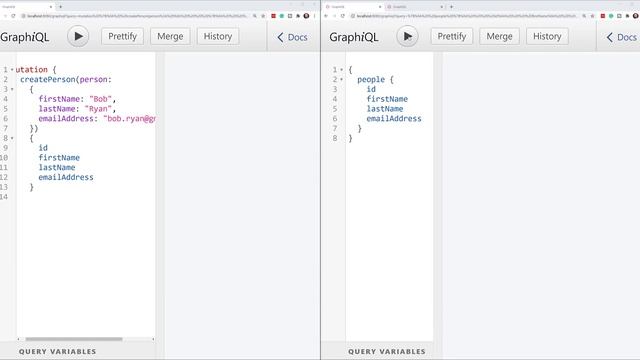
Task: Open History in the right GraphiQL window
Action: [x=547, y=36]
